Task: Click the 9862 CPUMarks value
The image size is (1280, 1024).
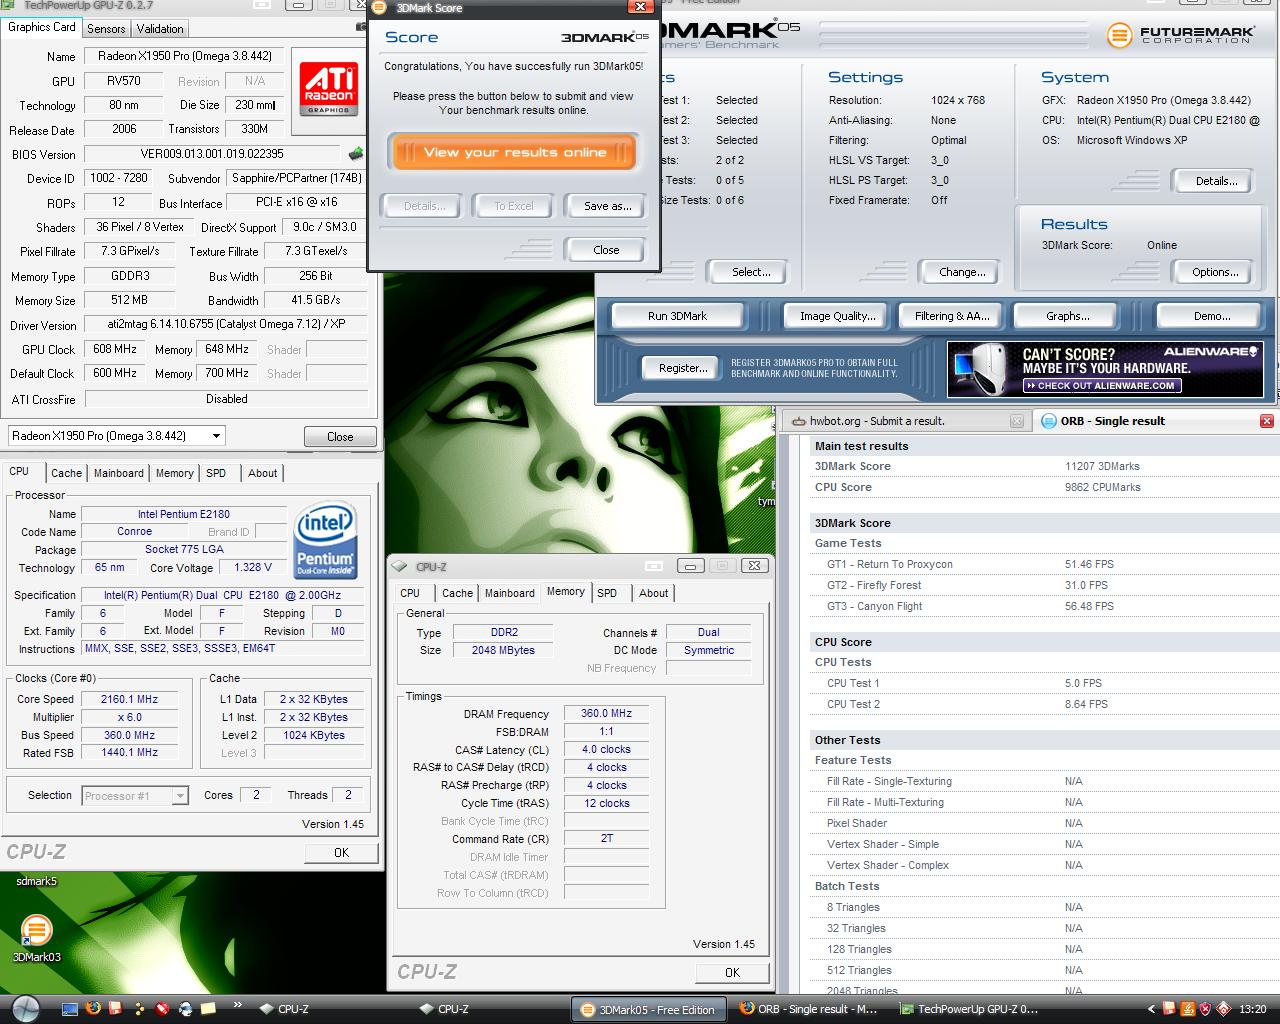Action: click(1102, 487)
